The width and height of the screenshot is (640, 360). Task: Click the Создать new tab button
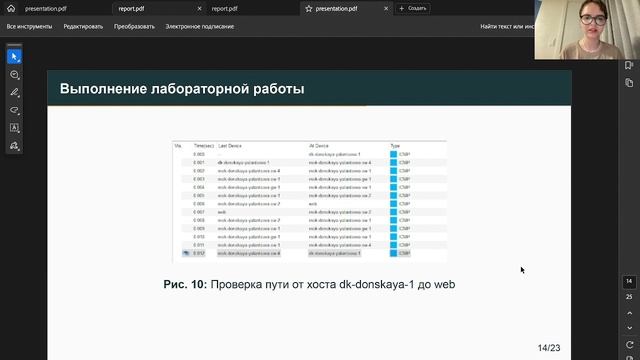point(413,8)
